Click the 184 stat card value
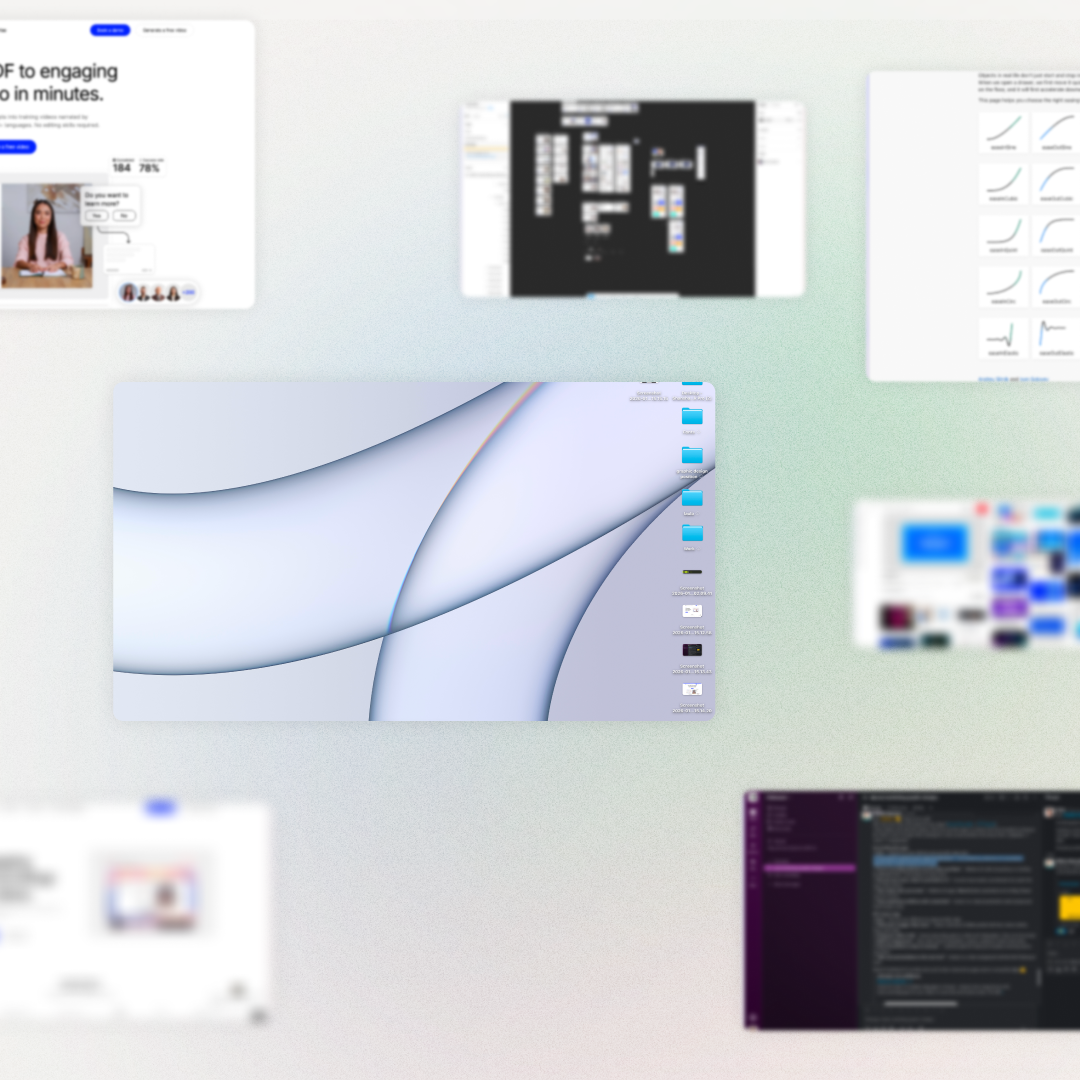This screenshot has height=1080, width=1080. coord(122,167)
